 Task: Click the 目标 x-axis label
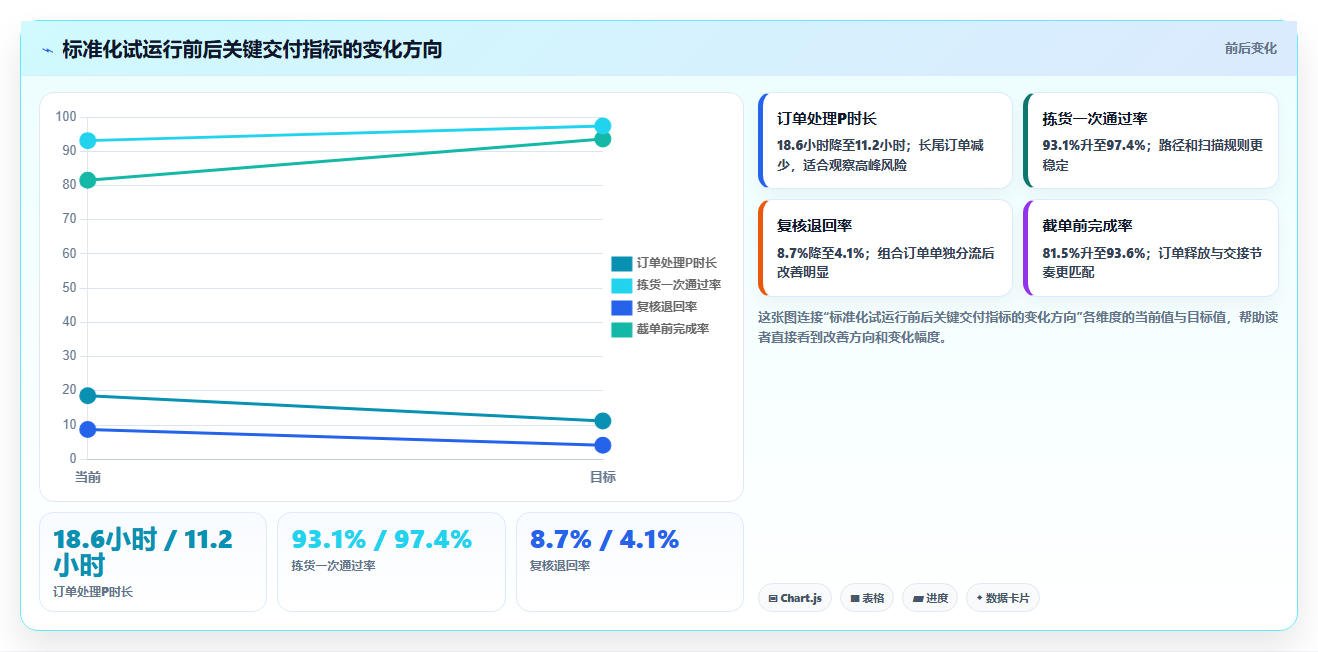coord(603,477)
